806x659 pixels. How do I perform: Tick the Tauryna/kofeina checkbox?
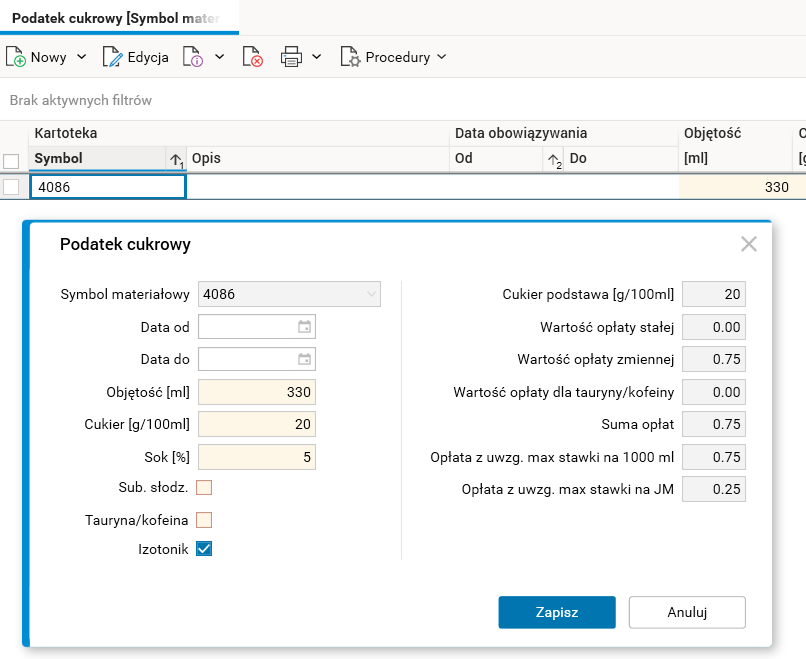pyautogui.click(x=204, y=520)
